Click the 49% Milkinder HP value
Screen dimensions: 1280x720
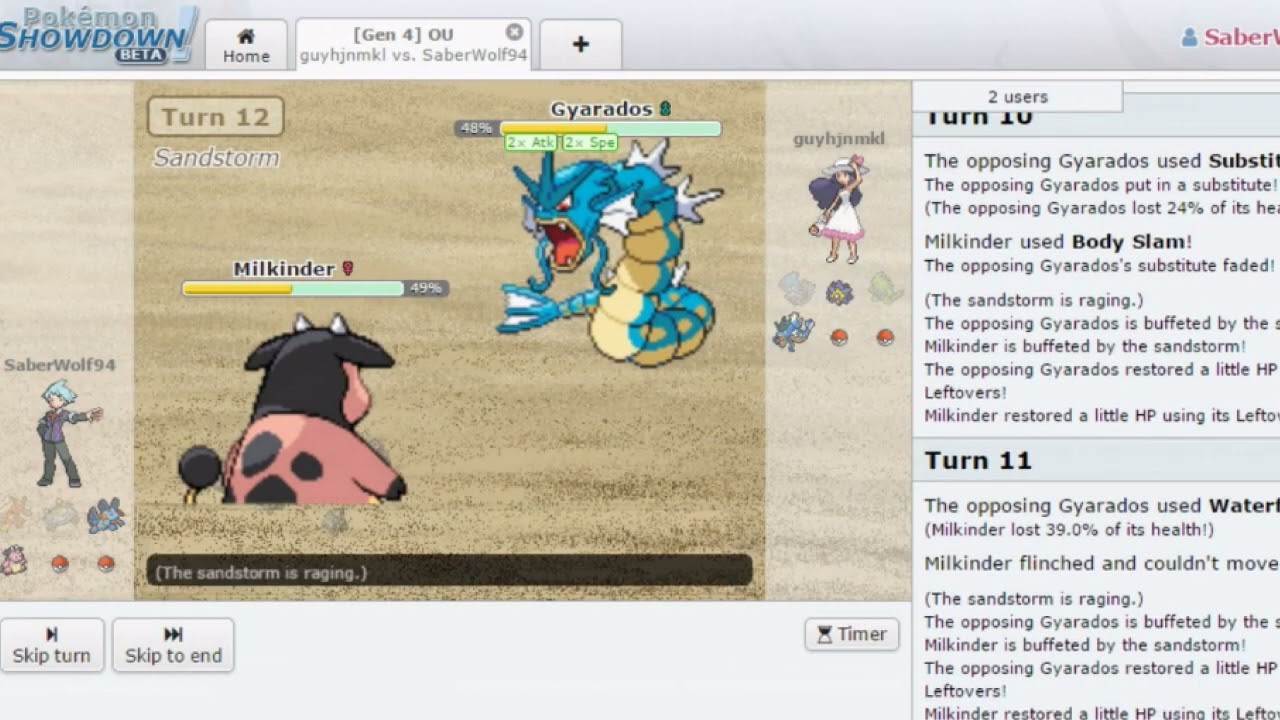click(x=425, y=288)
